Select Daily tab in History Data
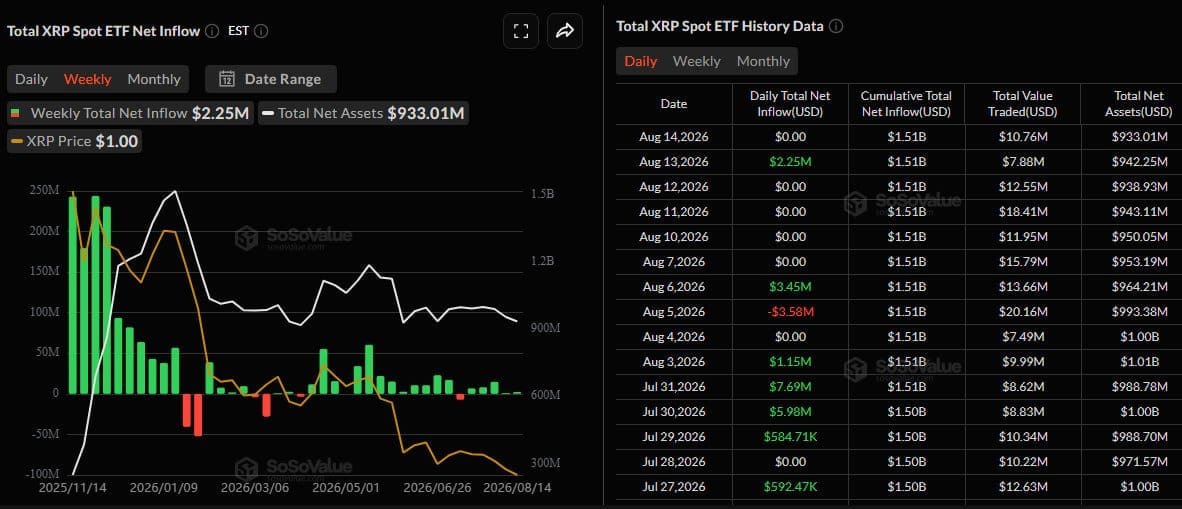Image resolution: width=1182 pixels, height=509 pixels. [x=641, y=61]
